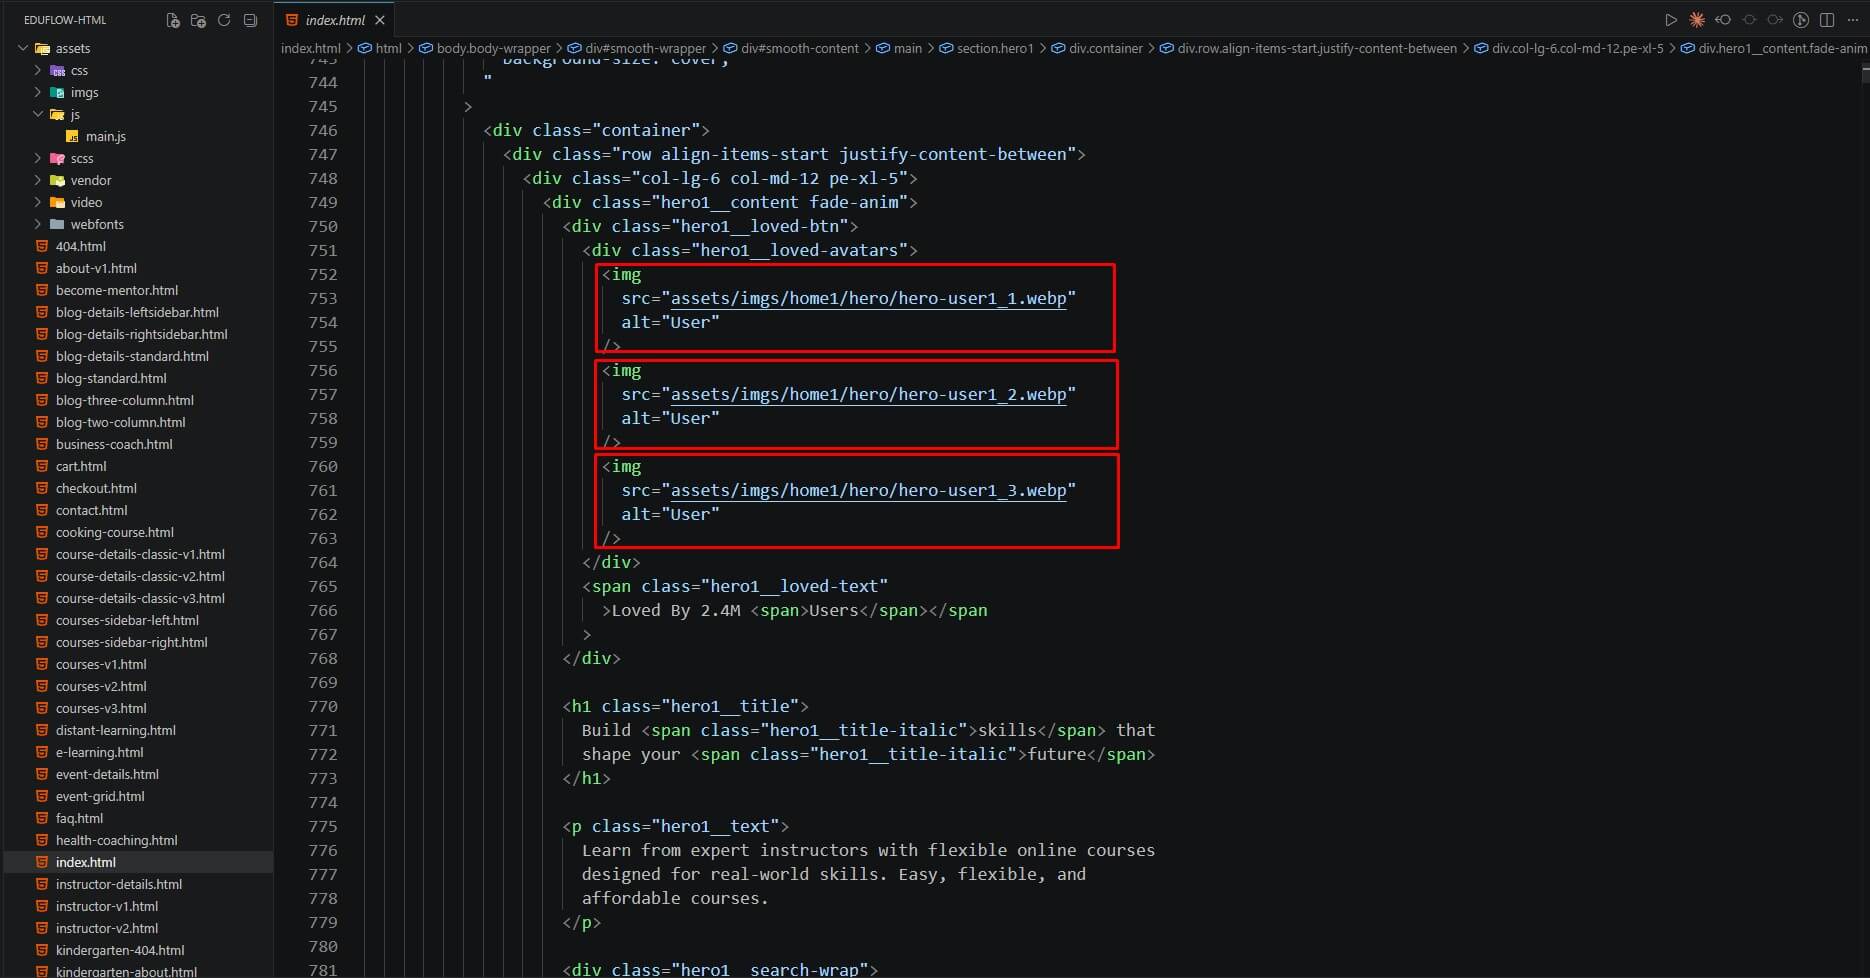Create a new file in explorer
This screenshot has width=1870, height=978.
pyautogui.click(x=172, y=20)
